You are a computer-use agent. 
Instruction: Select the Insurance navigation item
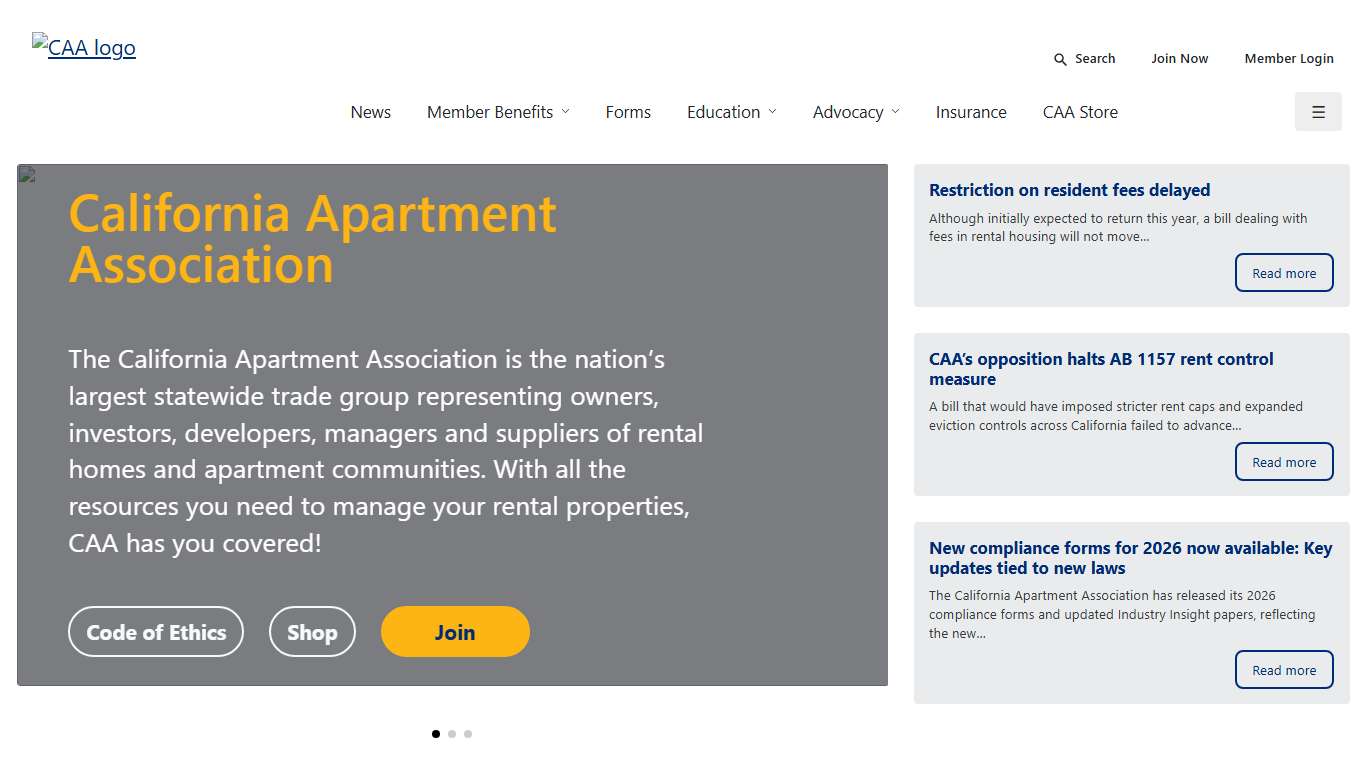click(971, 112)
